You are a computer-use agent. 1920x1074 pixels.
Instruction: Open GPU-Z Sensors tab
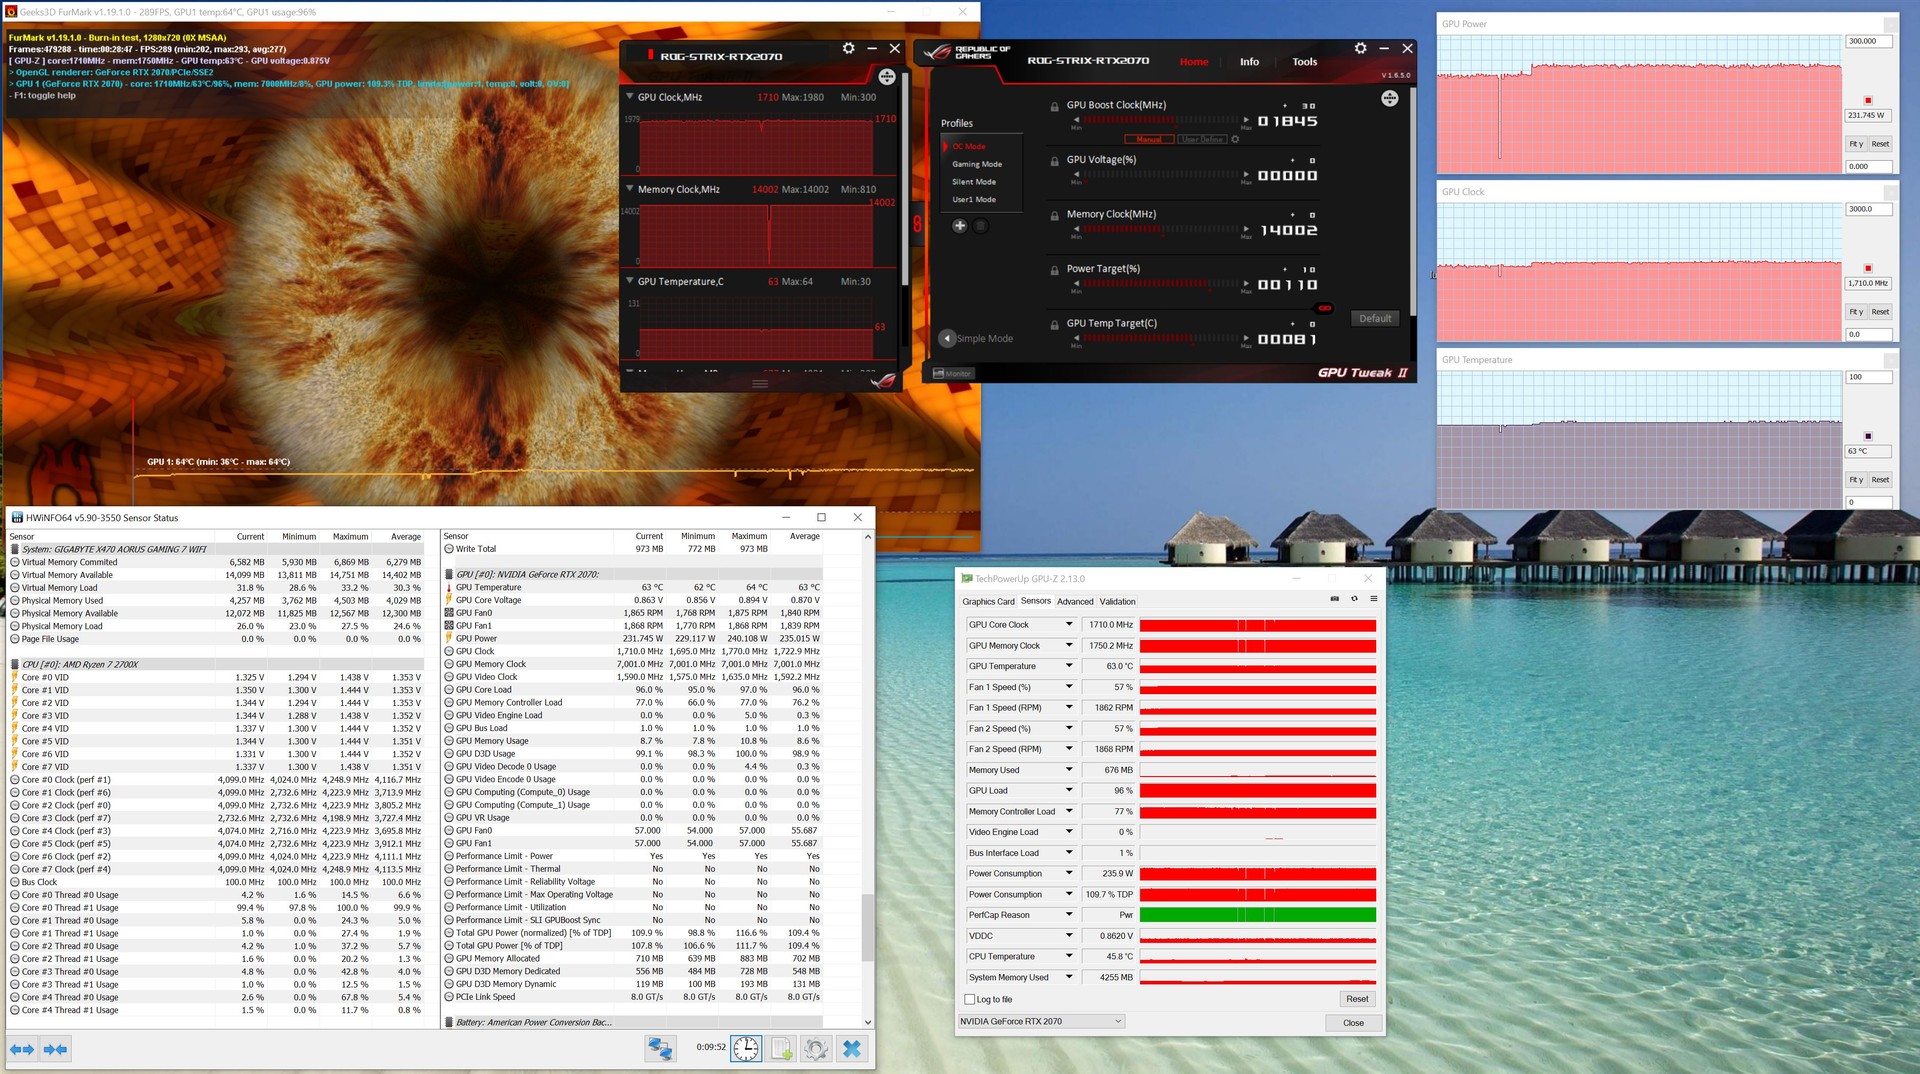point(1036,601)
